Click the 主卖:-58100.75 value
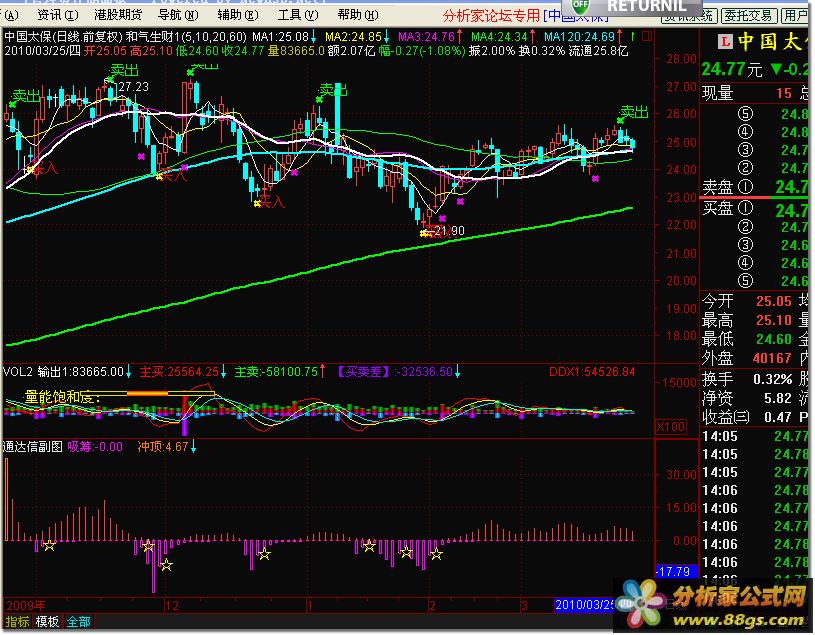This screenshot has width=815, height=635. (x=276, y=372)
